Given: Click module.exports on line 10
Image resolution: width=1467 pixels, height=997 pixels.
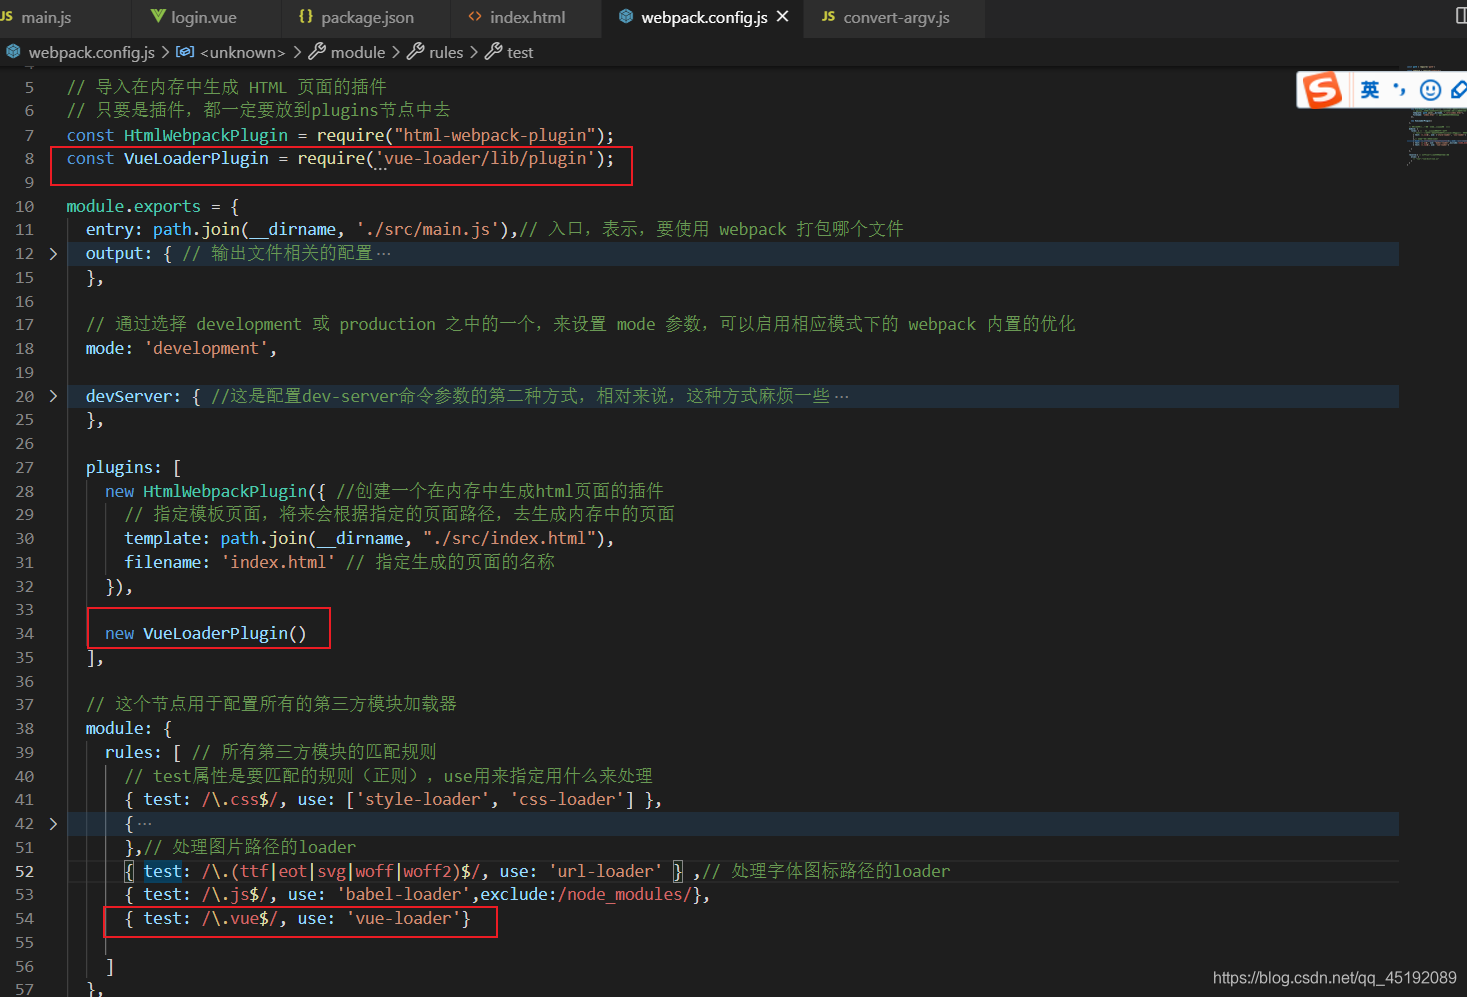Looking at the screenshot, I should [x=134, y=206].
